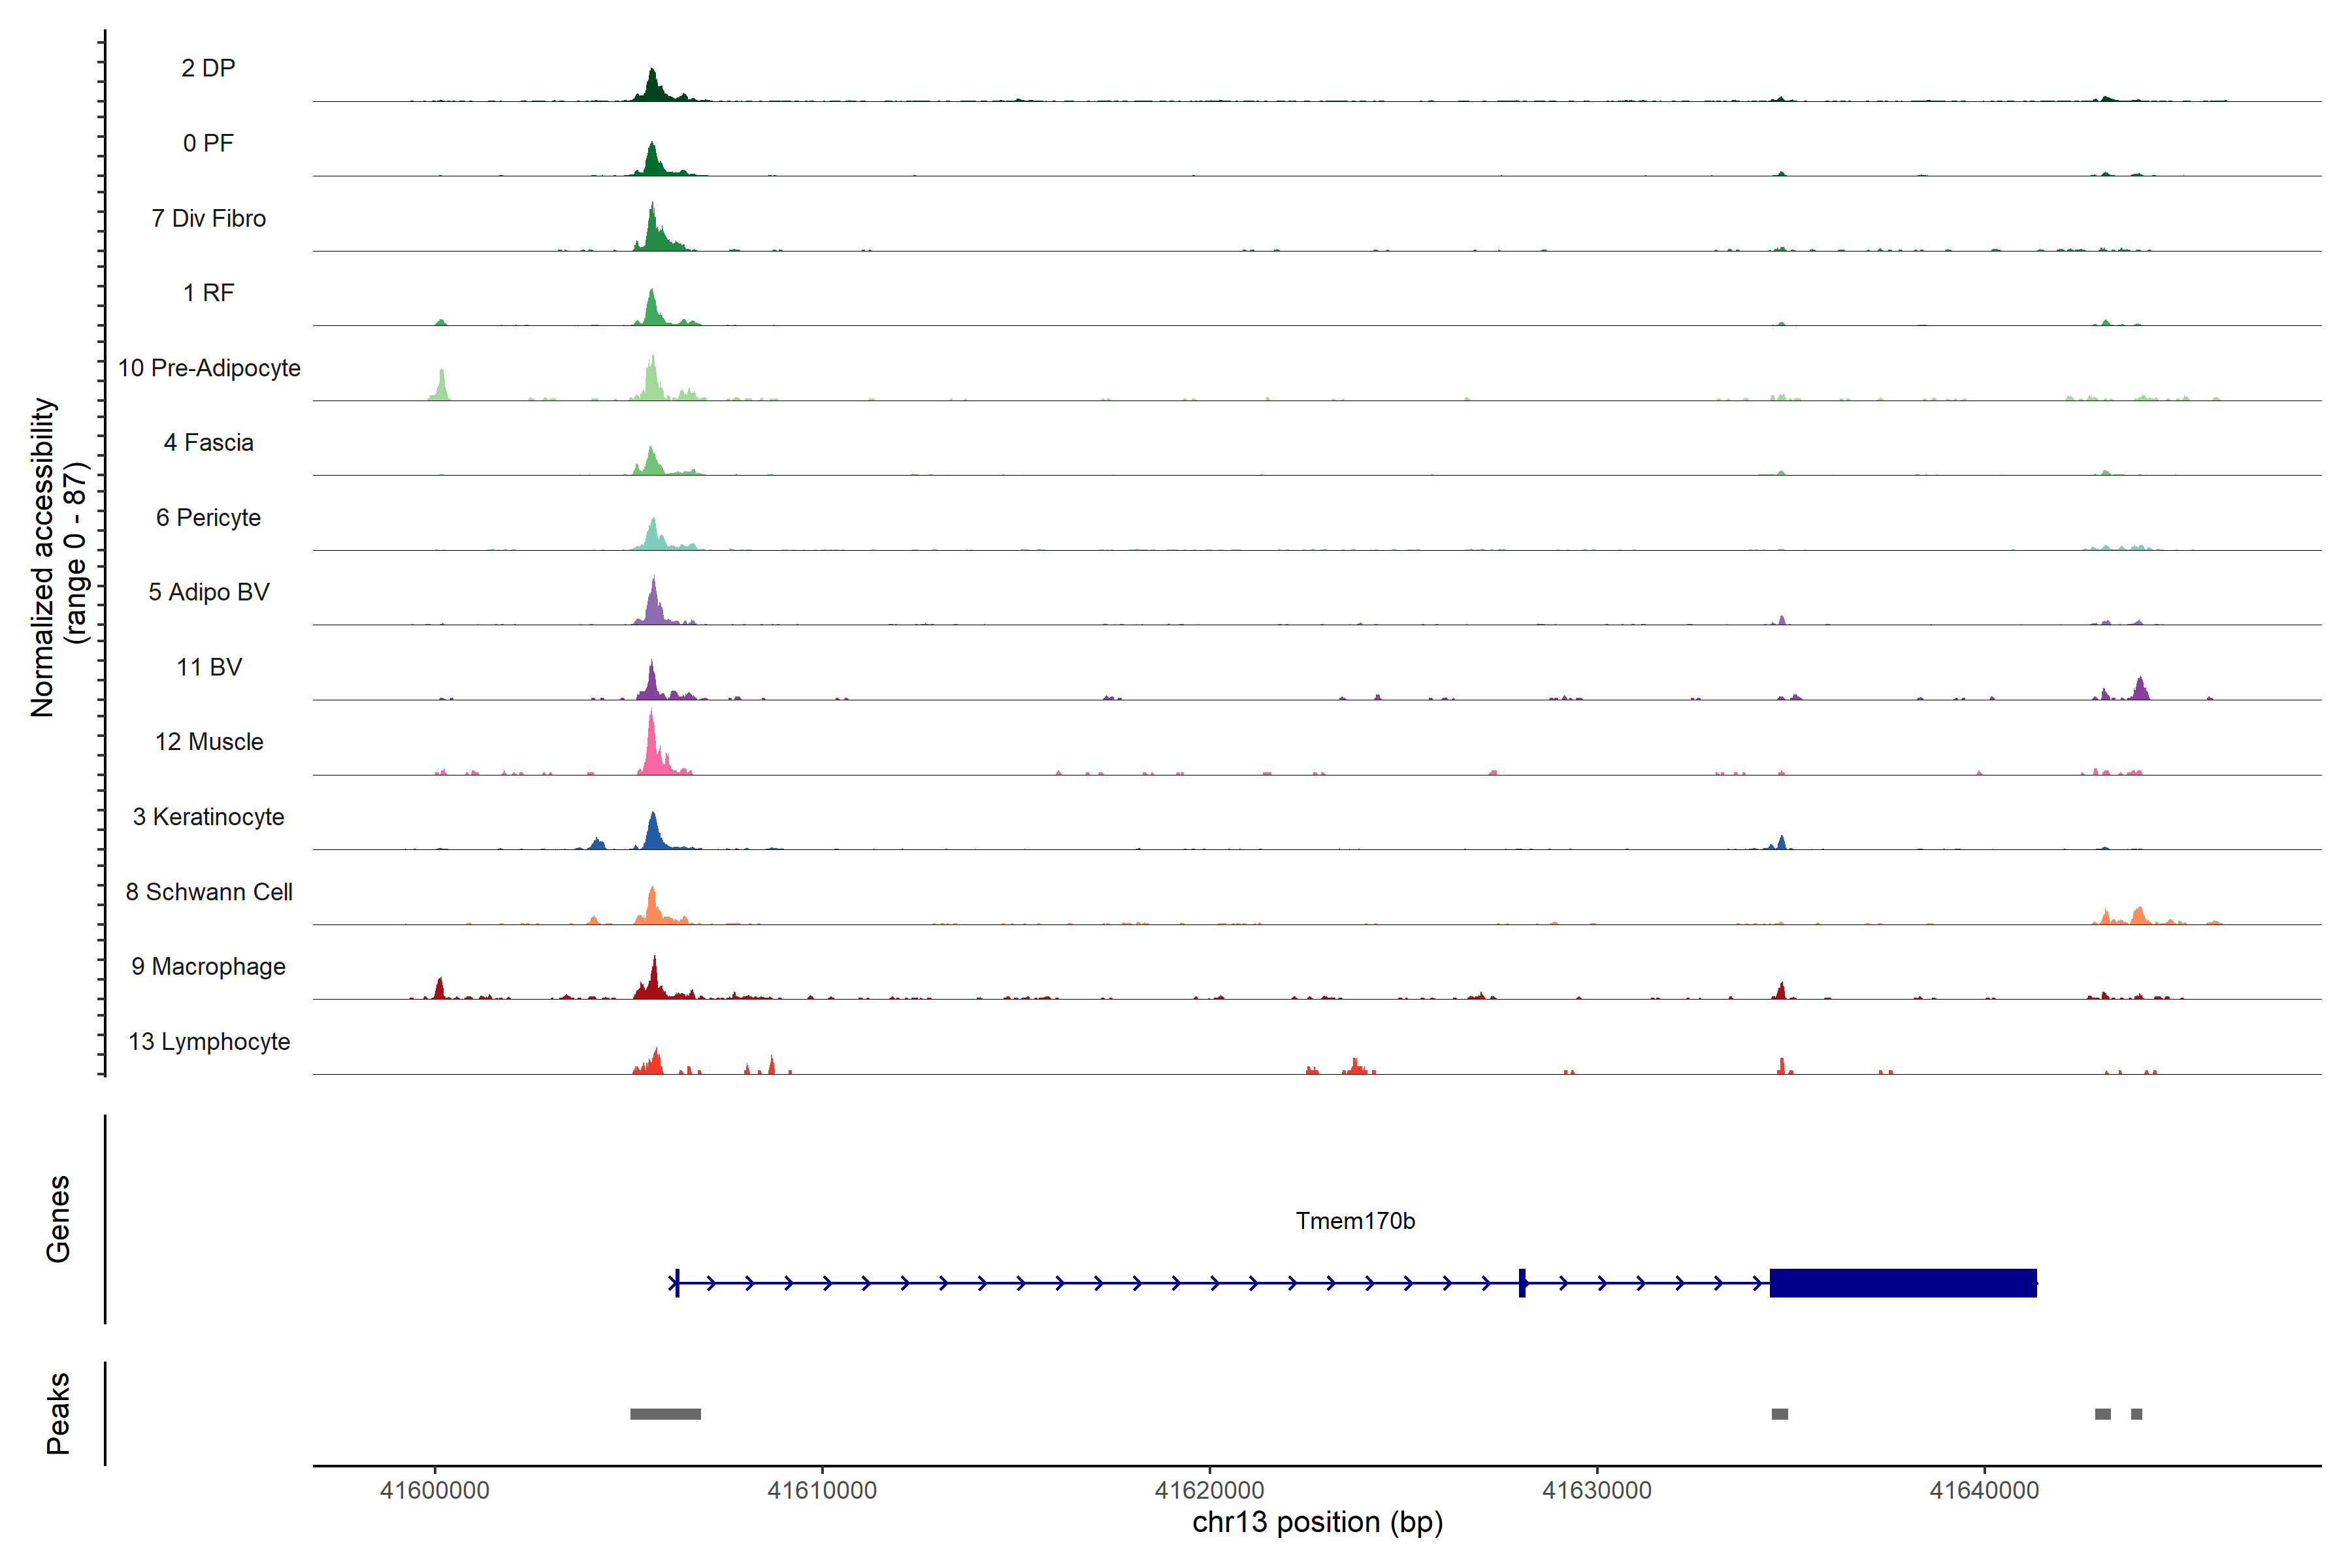Click the 7 Div Fibro track label
Screen dimensions: 2352x1568
[x=209, y=218]
